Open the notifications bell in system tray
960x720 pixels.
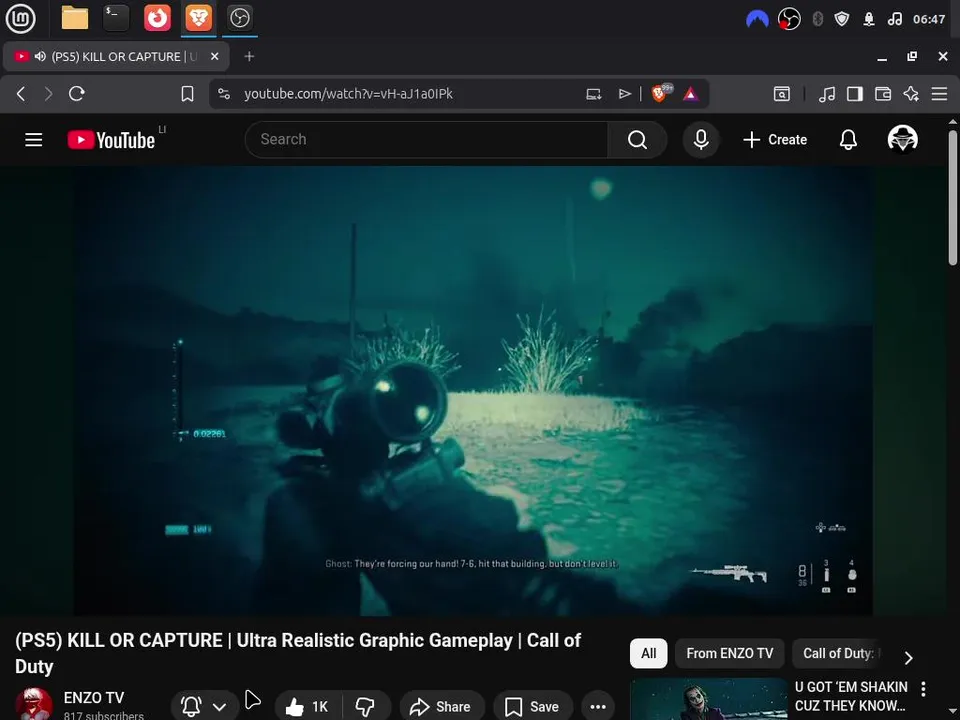(x=869, y=19)
